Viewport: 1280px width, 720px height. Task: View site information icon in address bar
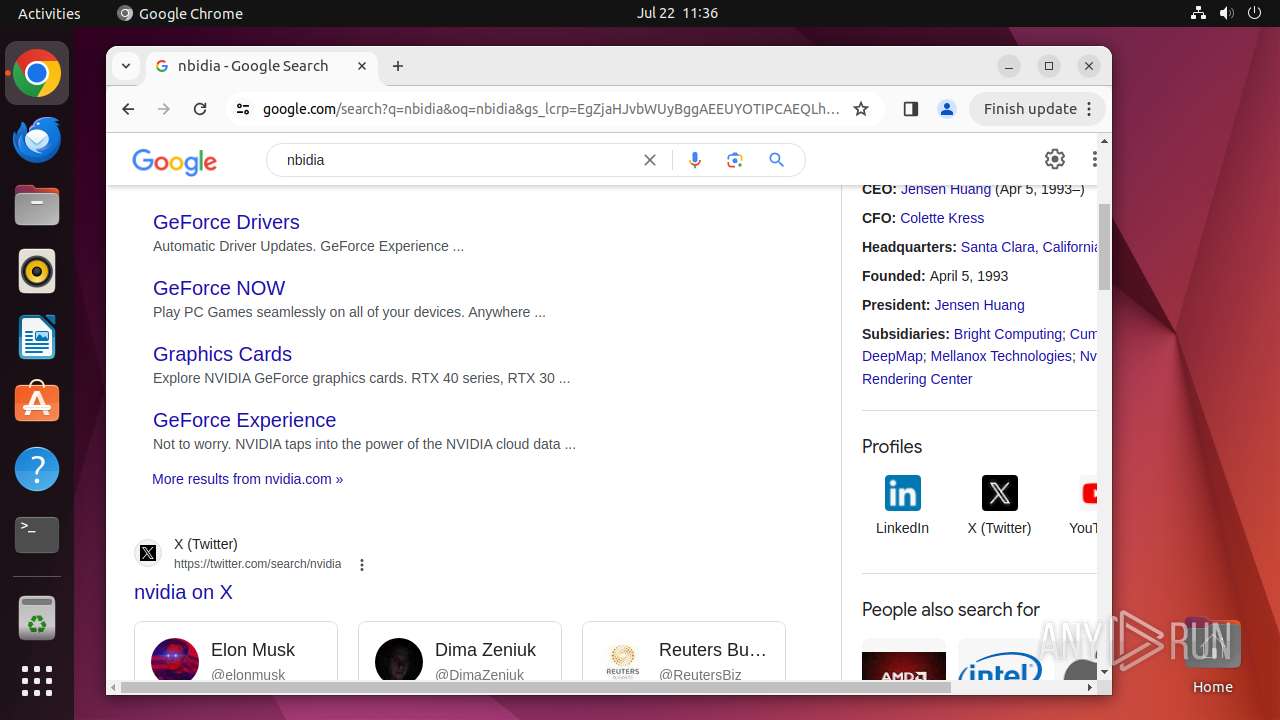pyautogui.click(x=243, y=109)
